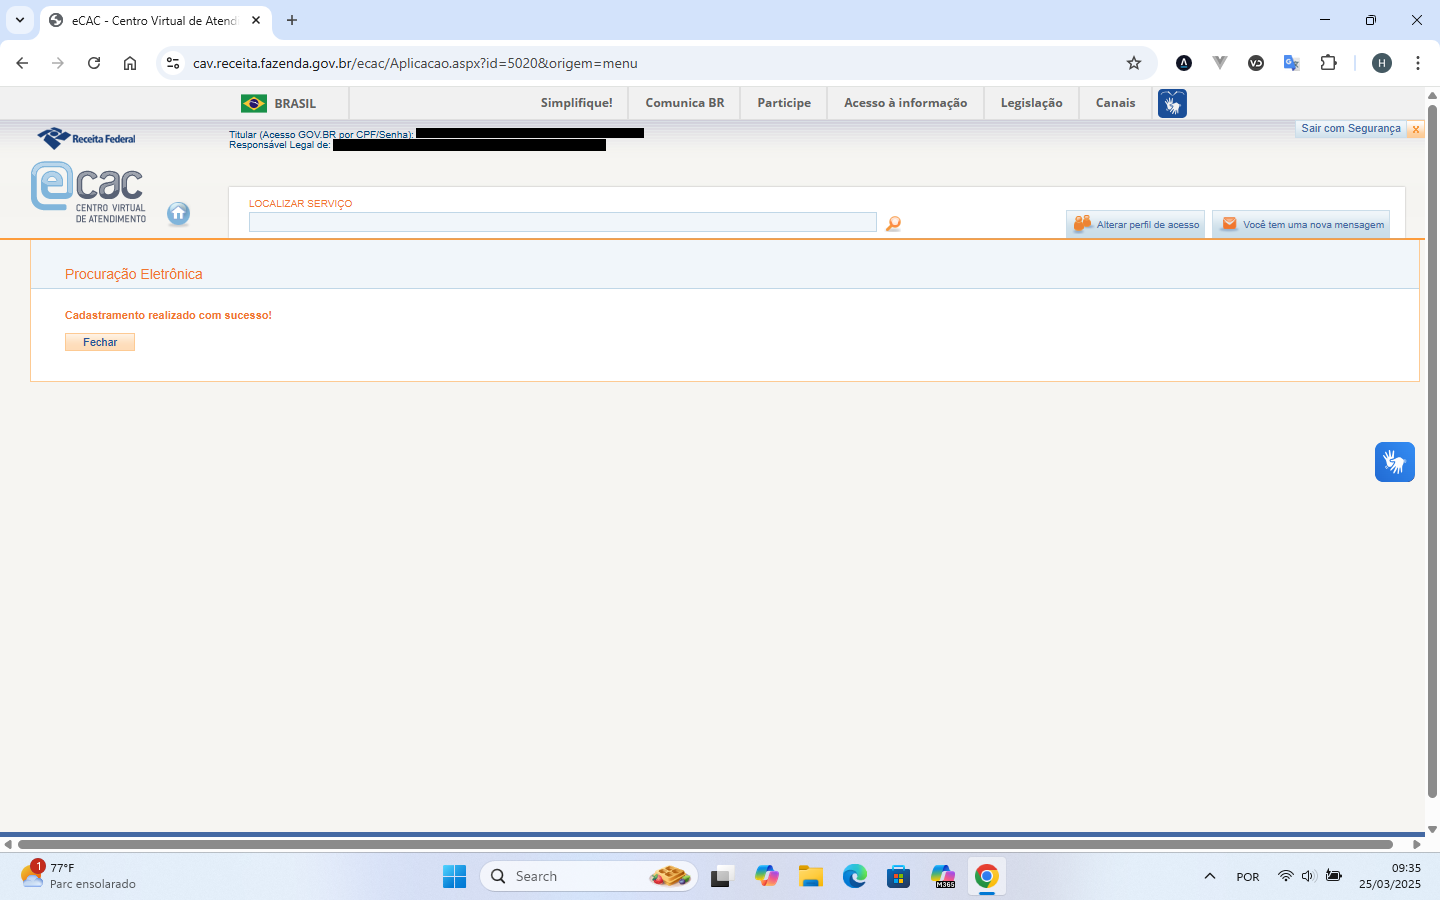Image resolution: width=1440 pixels, height=900 pixels.
Task: Click the floating VLibras sign-language widget
Action: coord(1394,462)
